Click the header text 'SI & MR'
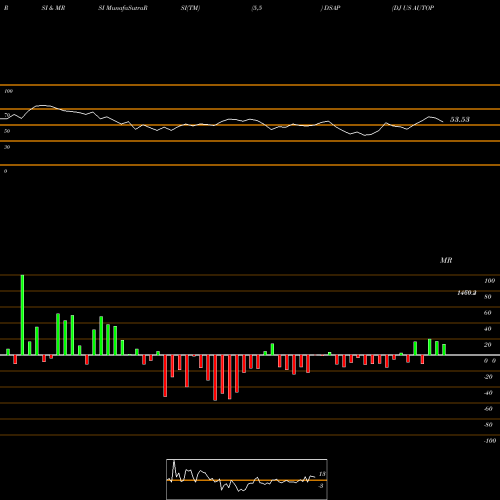Viewport: 500px width, 500px height. click(53, 8)
